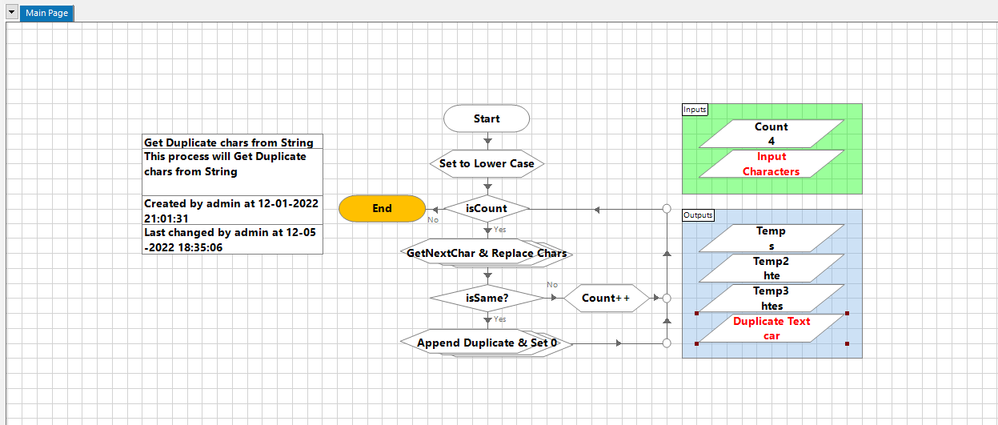This screenshot has height=425, width=998.
Task: Click the Inputs block label
Action: pyautogui.click(x=694, y=109)
